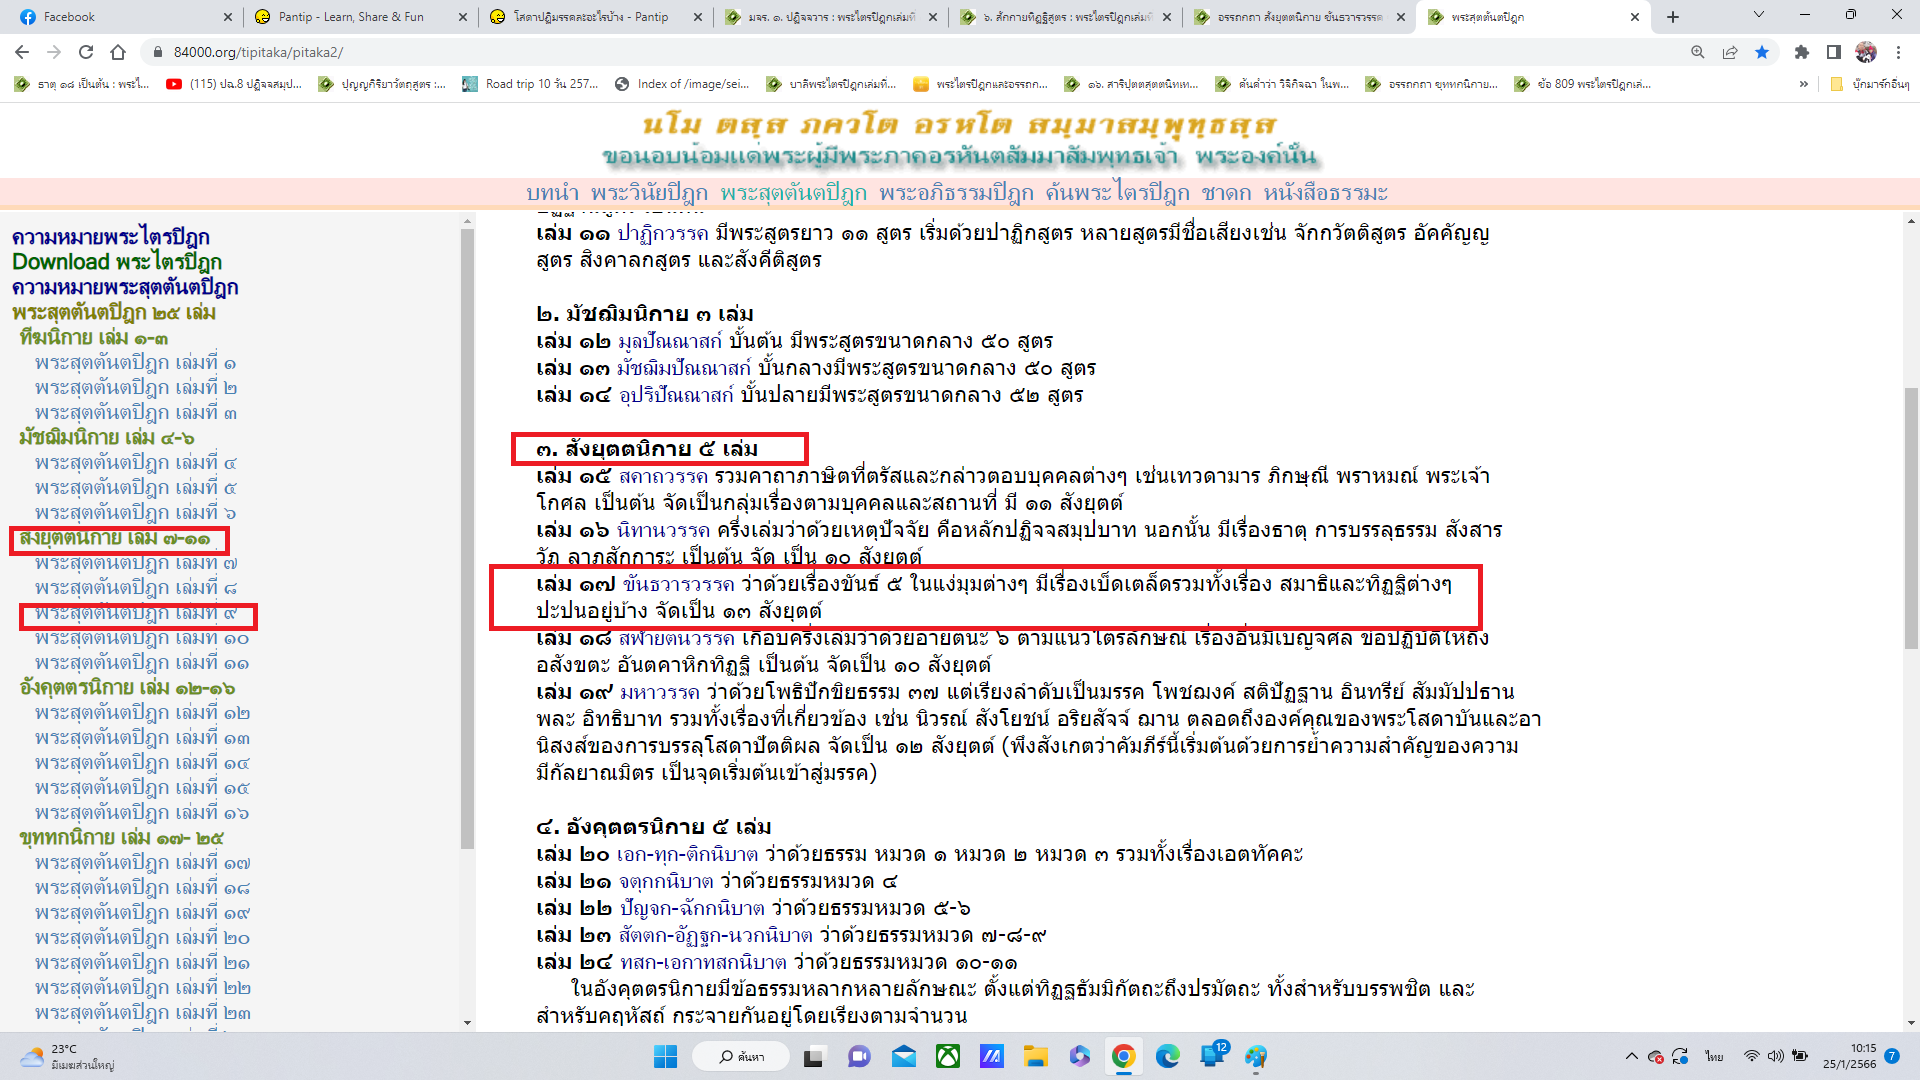1920x1080 pixels.
Task: Click the Windows Start button
Action: click(665, 1056)
